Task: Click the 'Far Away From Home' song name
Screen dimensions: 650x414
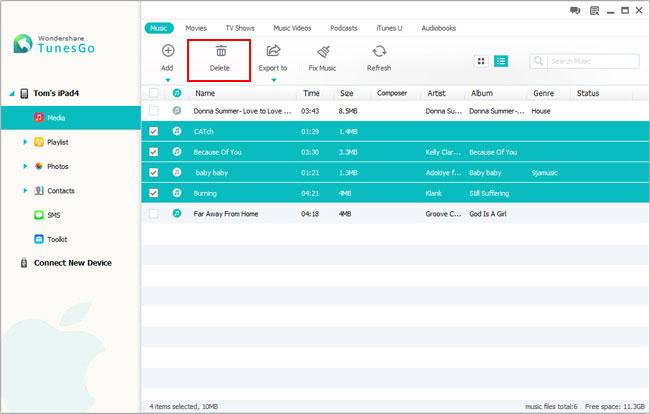Action: pyautogui.click(x=226, y=214)
